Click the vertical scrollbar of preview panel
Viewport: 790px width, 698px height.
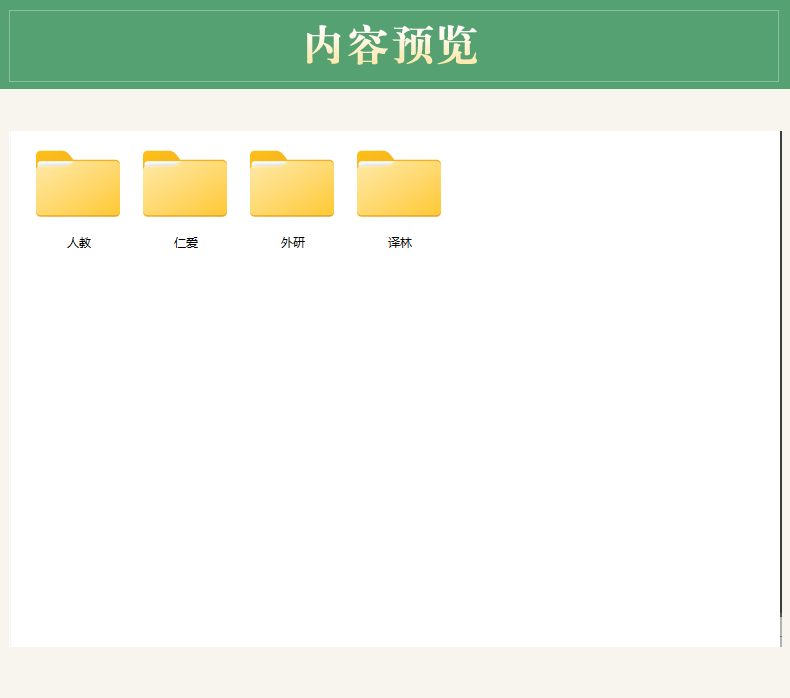[x=781, y=389]
